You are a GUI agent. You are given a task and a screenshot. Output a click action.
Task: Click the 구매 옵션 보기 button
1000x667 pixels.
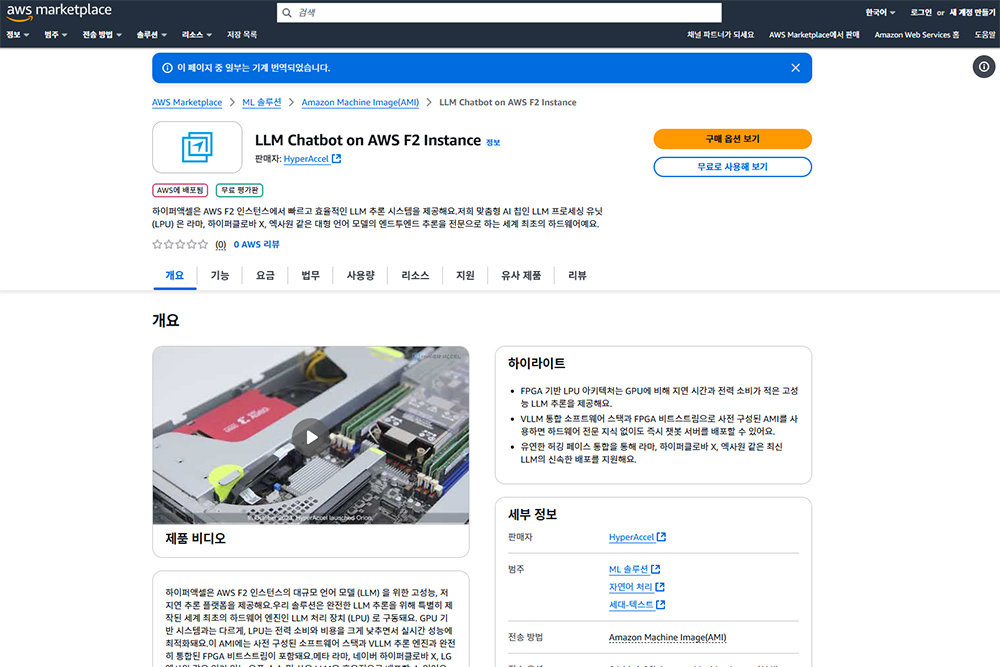732,139
